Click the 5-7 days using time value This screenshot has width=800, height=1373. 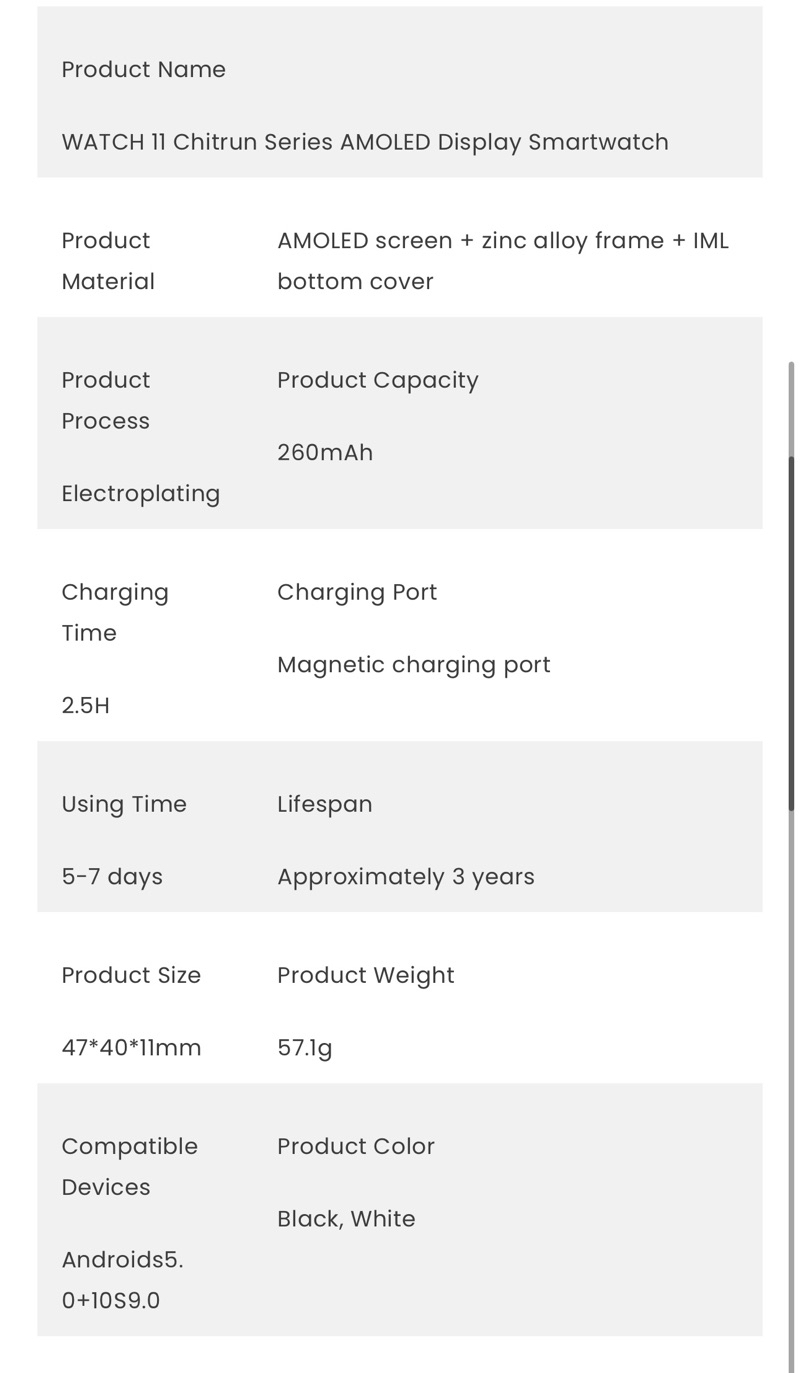tap(112, 877)
